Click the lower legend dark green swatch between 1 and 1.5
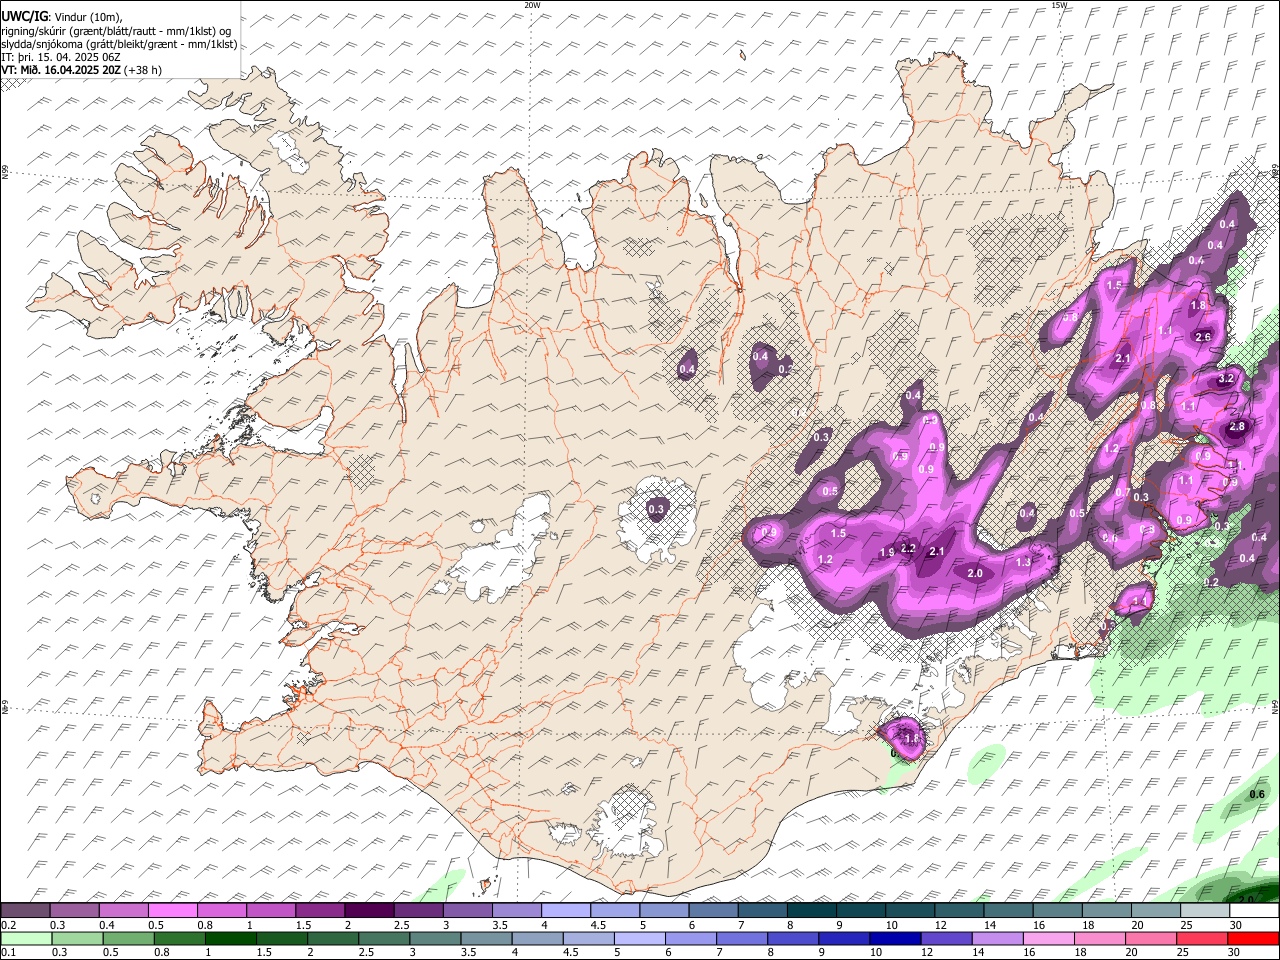Viewport: 1280px width, 960px height. 231,939
